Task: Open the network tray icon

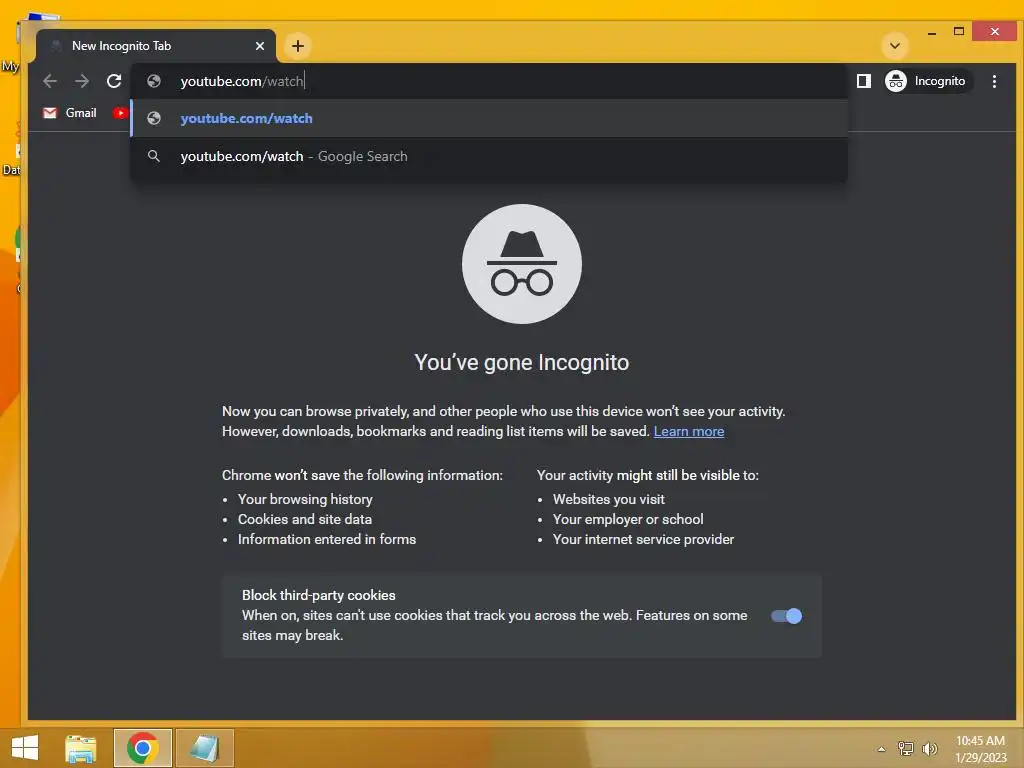Action: point(906,748)
